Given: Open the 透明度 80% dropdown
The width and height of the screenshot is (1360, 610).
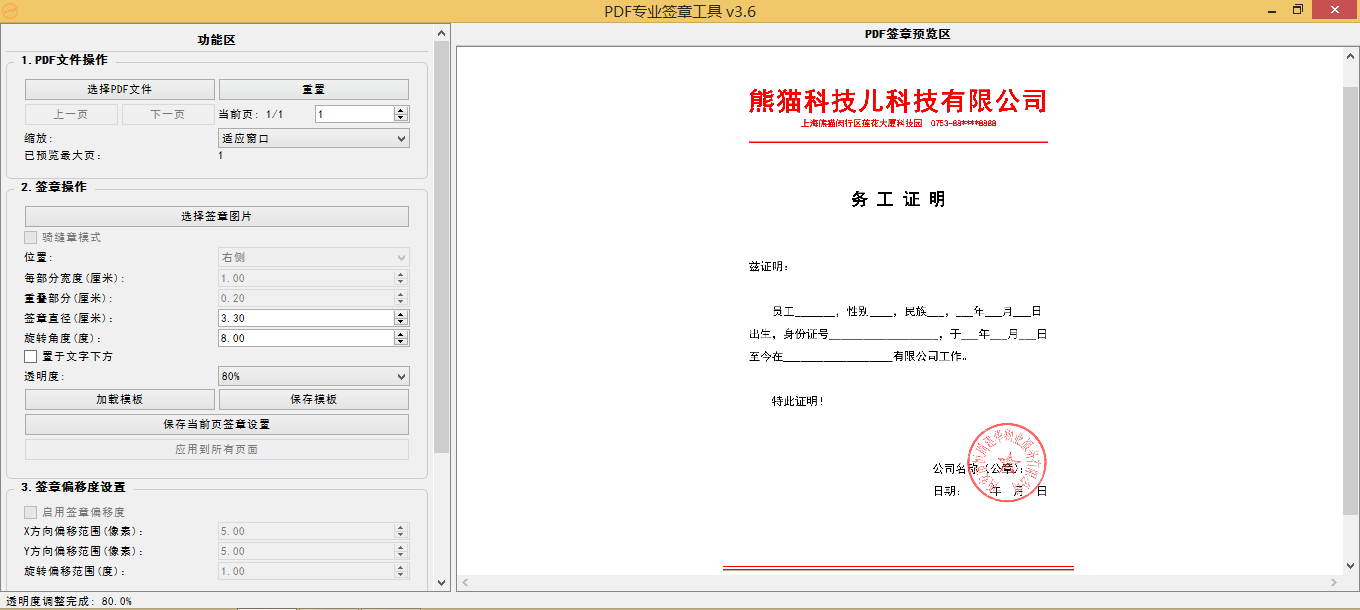Looking at the screenshot, I should click(x=314, y=376).
